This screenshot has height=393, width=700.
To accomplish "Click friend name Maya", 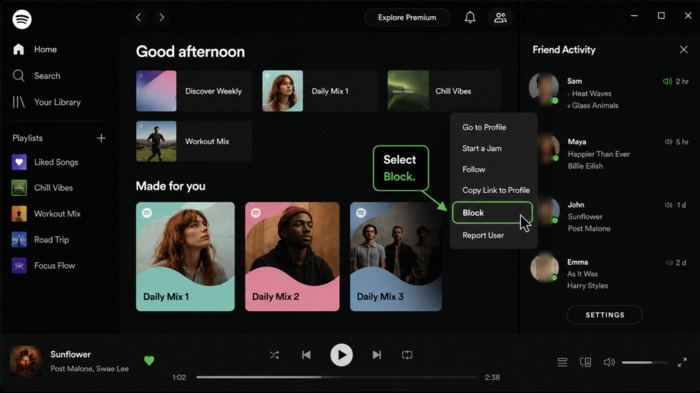I will pyautogui.click(x=577, y=142).
